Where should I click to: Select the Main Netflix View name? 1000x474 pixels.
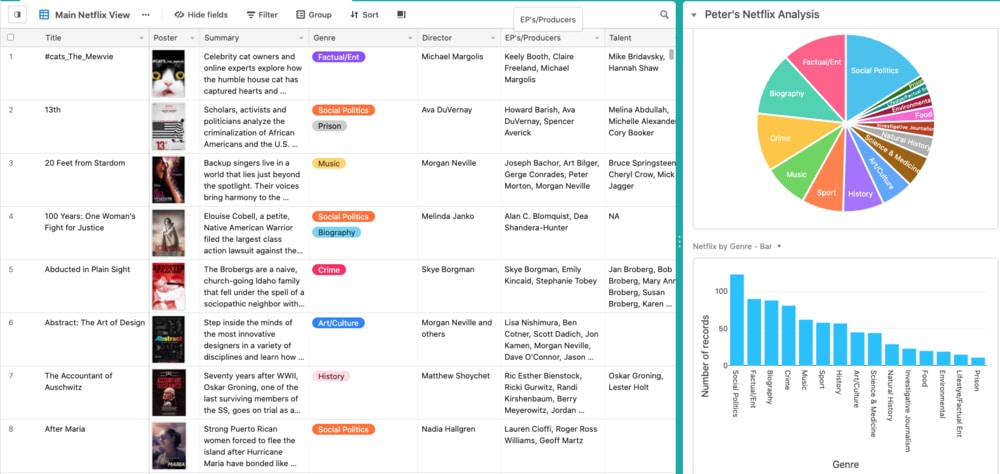[92, 15]
